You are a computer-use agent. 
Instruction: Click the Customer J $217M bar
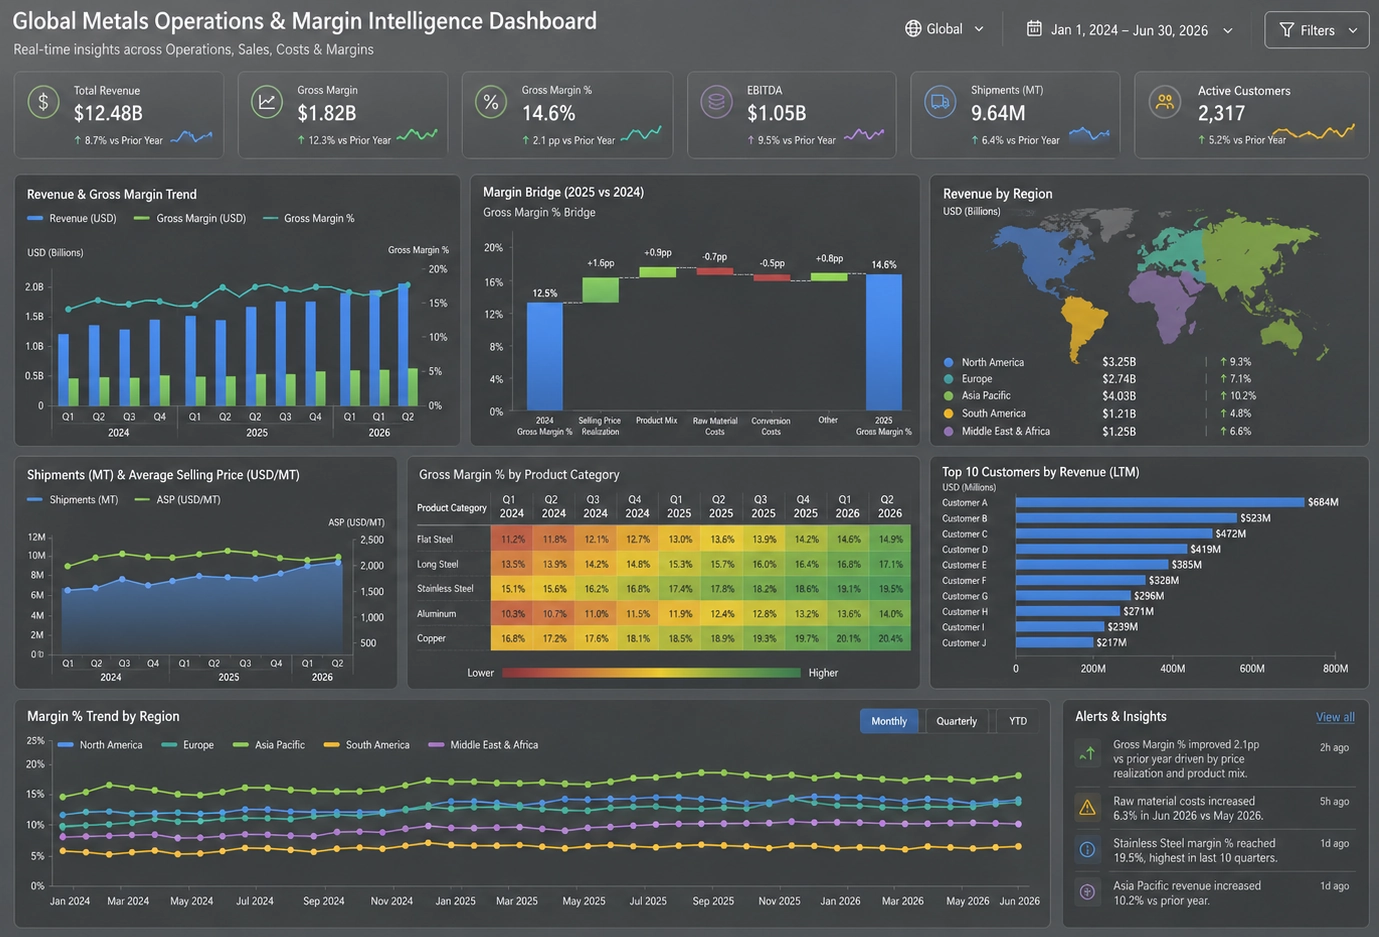pyautogui.click(x=1054, y=642)
